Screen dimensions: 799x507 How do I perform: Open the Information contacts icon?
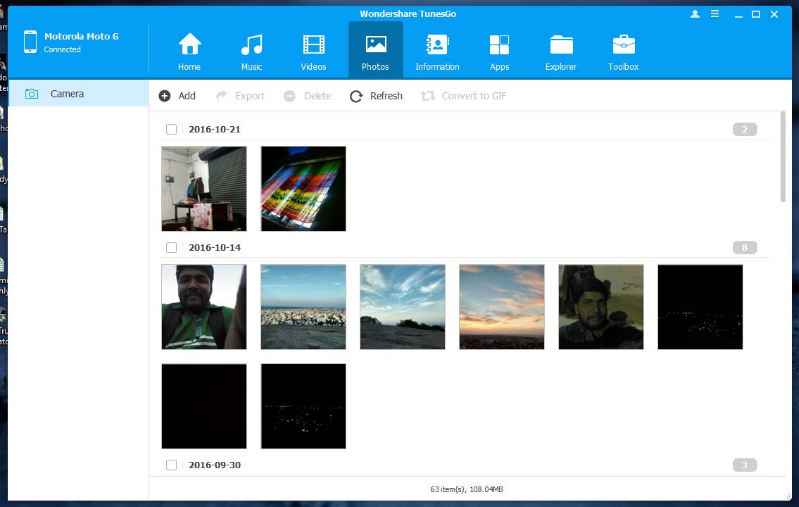437,45
